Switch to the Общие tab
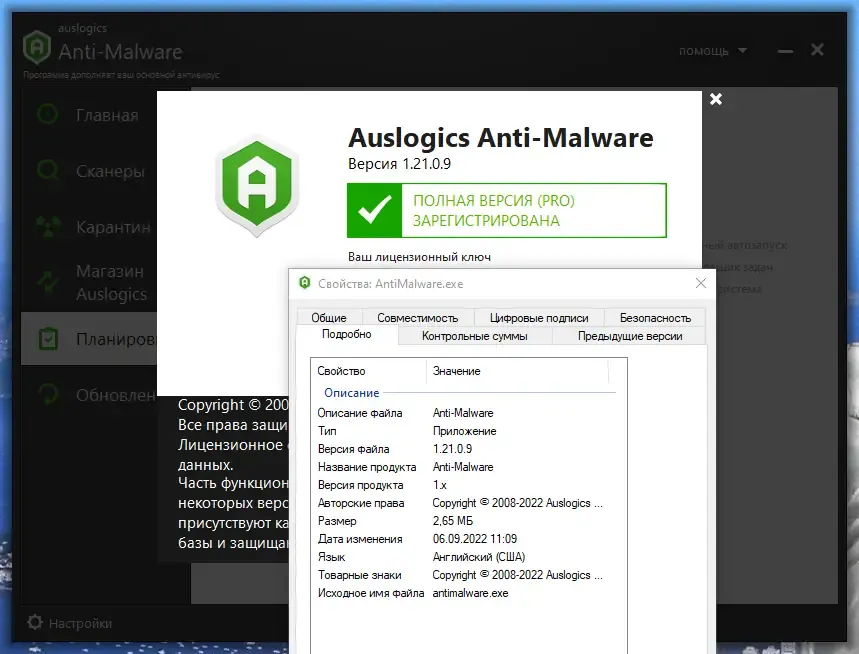Viewport: 859px width, 654px height. (329, 318)
